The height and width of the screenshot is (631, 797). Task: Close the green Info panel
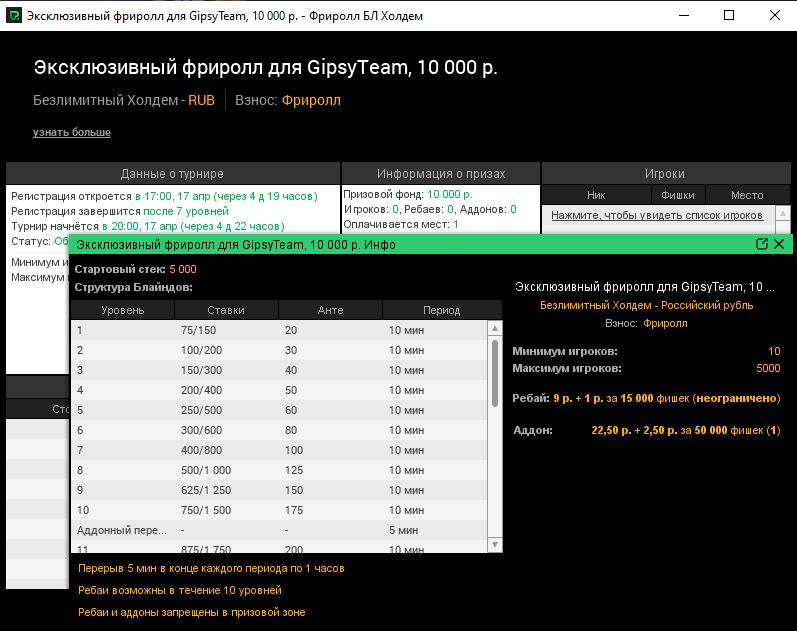click(x=779, y=244)
